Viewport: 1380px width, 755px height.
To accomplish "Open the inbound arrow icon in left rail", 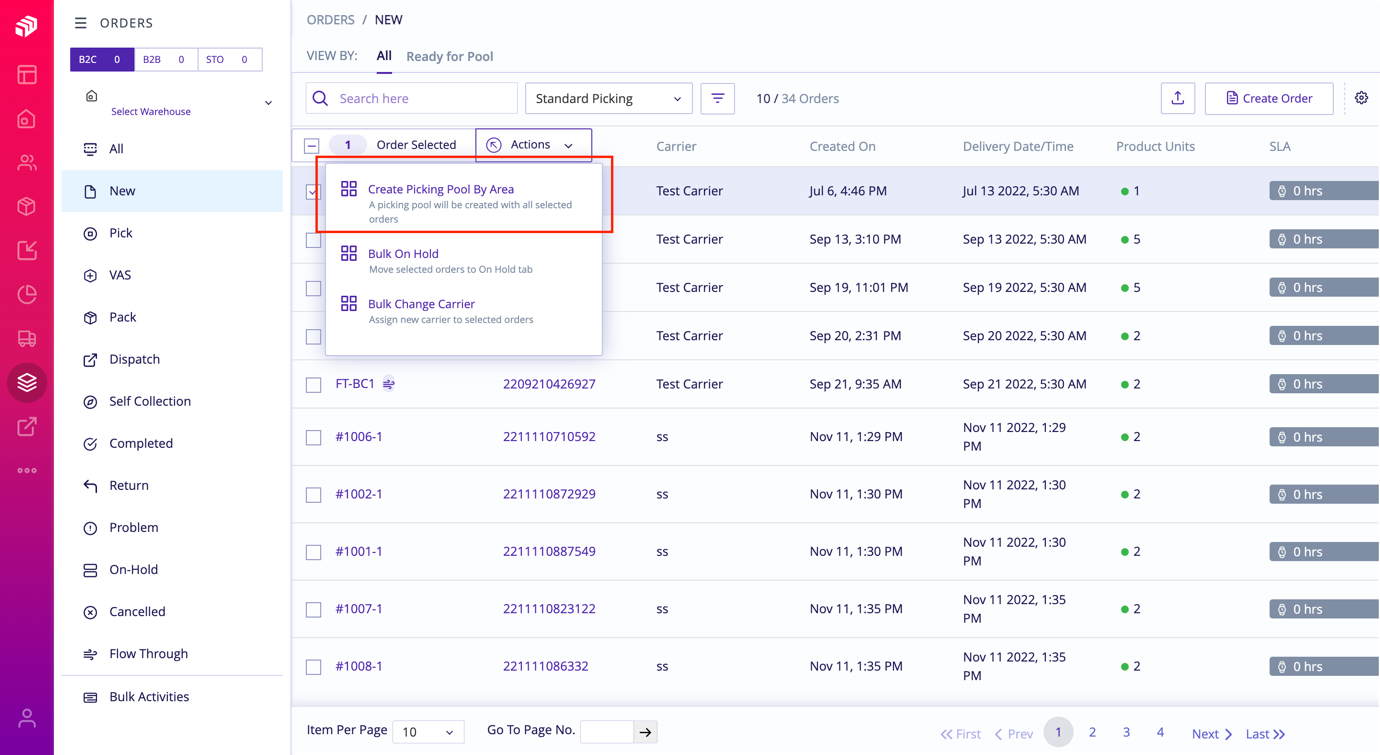I will point(27,251).
